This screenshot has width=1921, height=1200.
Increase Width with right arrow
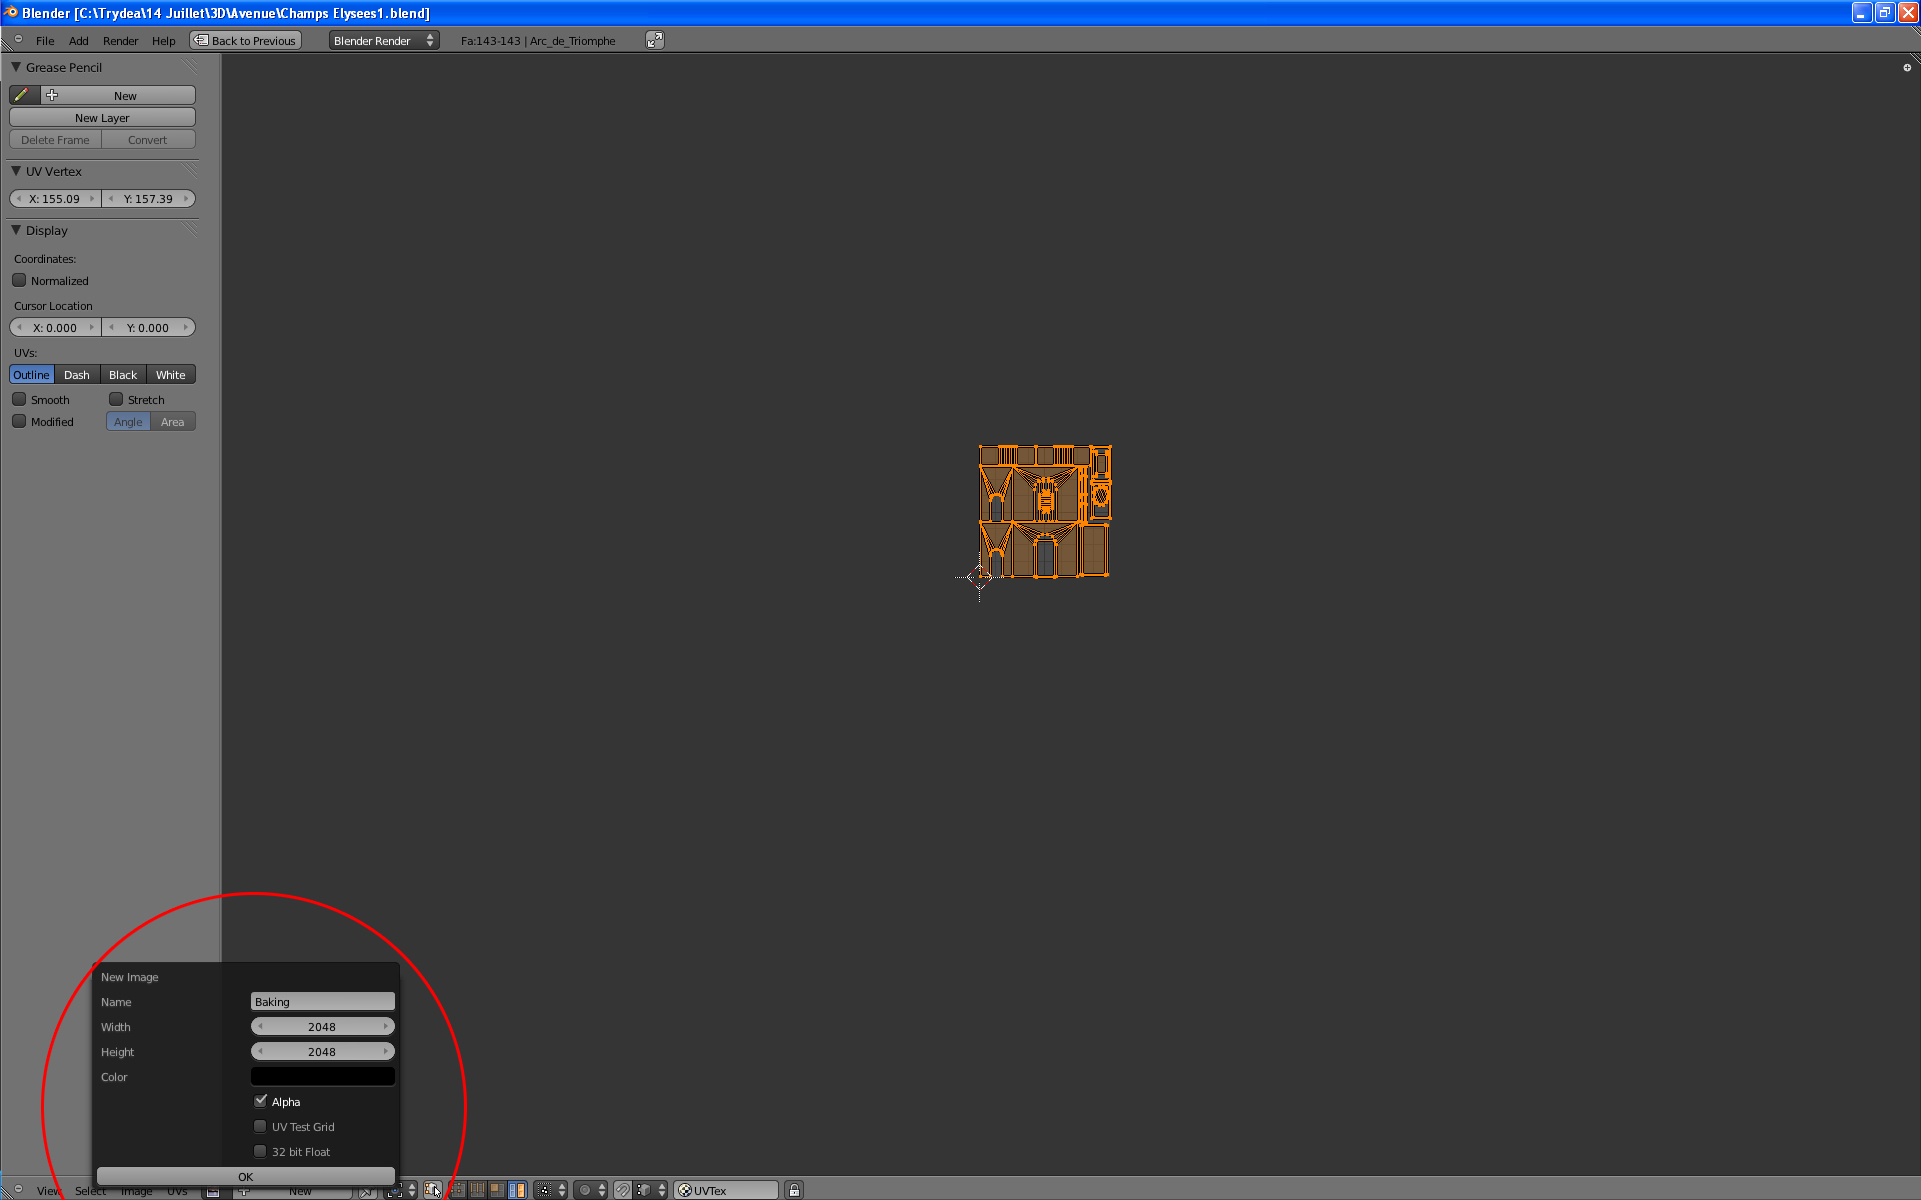click(386, 1026)
